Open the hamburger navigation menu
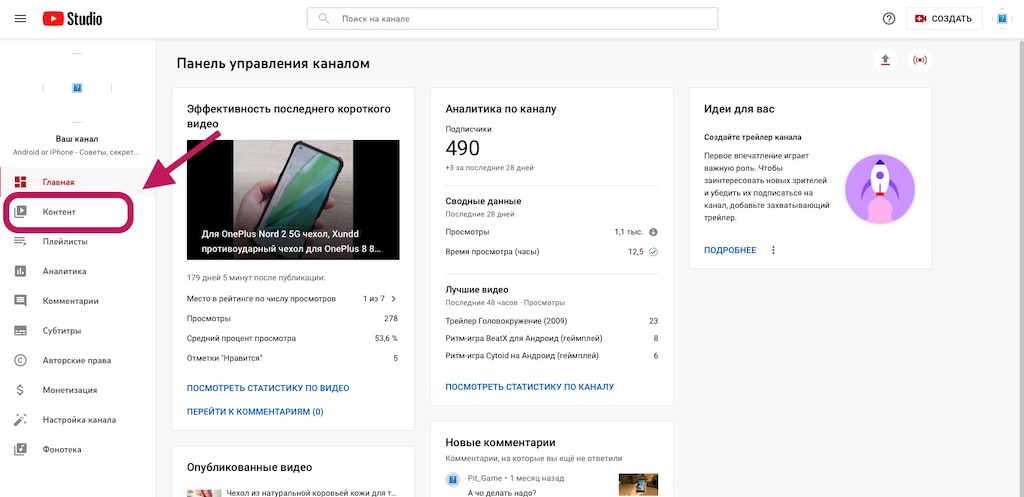 point(20,19)
